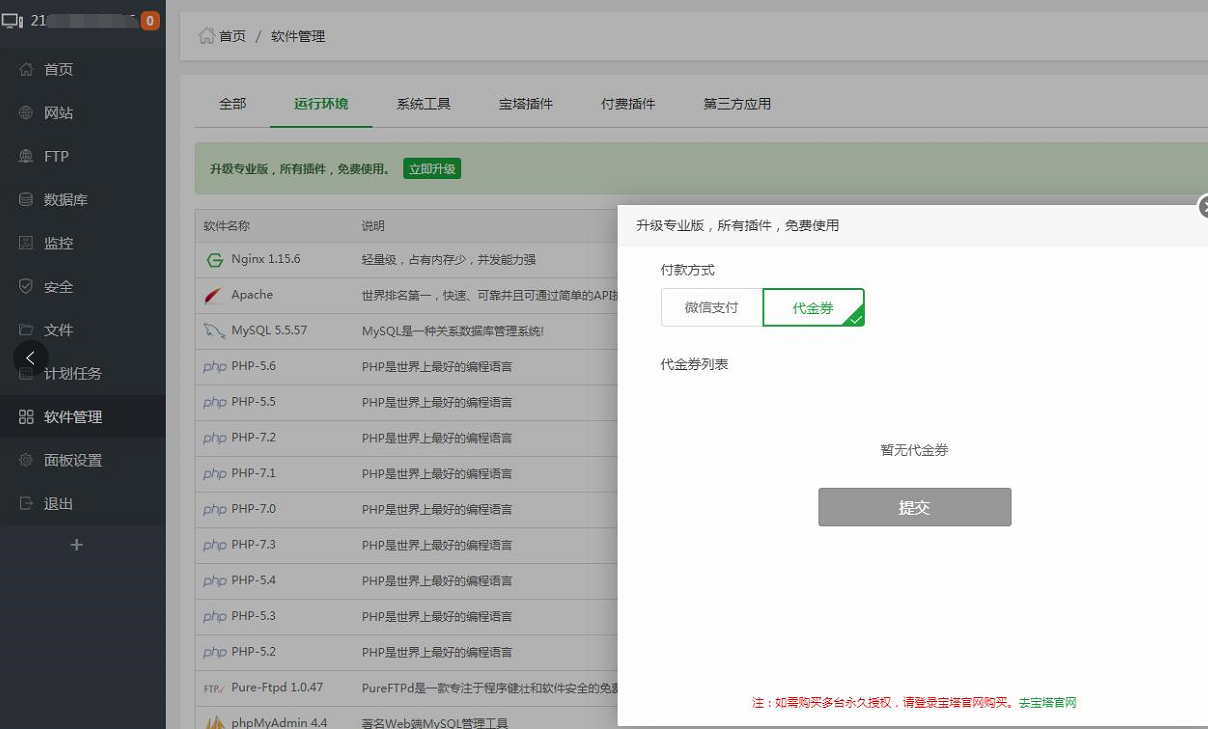Open the 去宝塔官网 link
This screenshot has height=729, width=1208.
click(x=1048, y=703)
